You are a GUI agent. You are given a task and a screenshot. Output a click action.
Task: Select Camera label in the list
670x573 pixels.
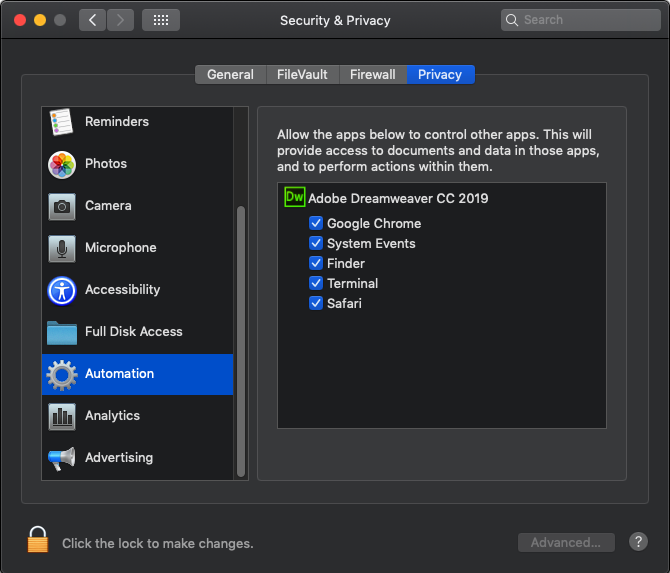(x=108, y=206)
